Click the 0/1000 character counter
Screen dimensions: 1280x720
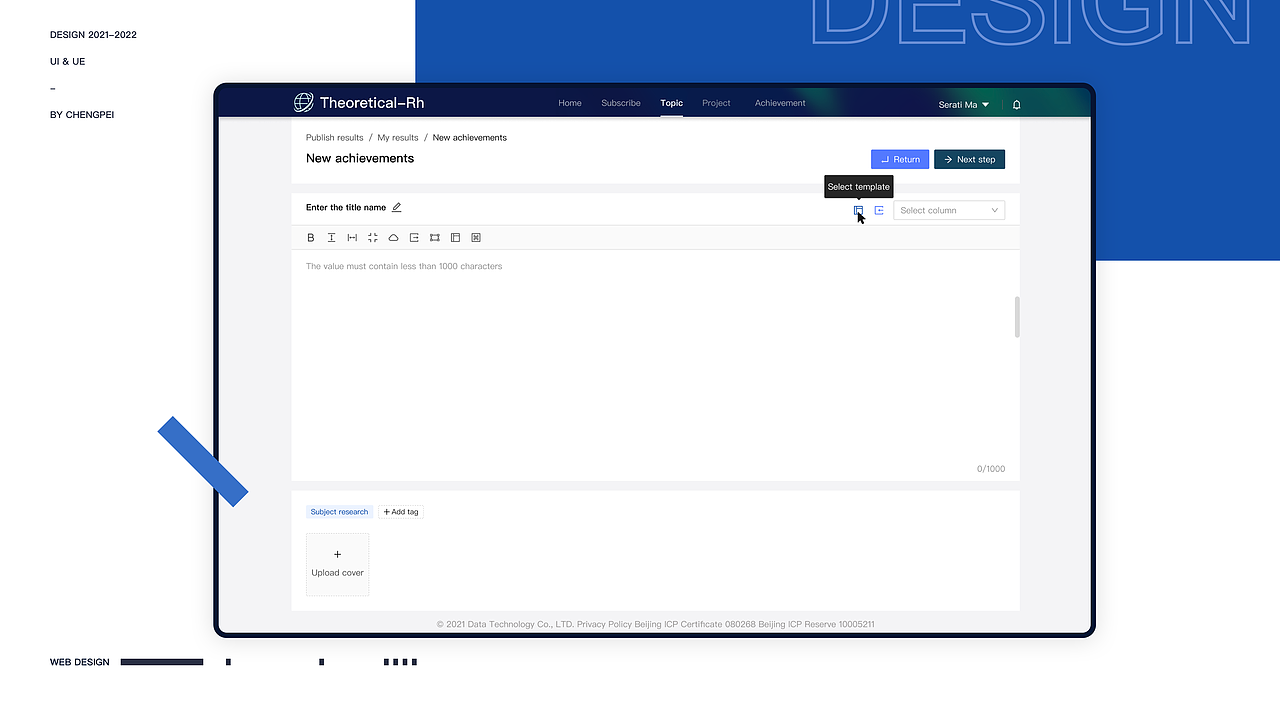coord(991,469)
